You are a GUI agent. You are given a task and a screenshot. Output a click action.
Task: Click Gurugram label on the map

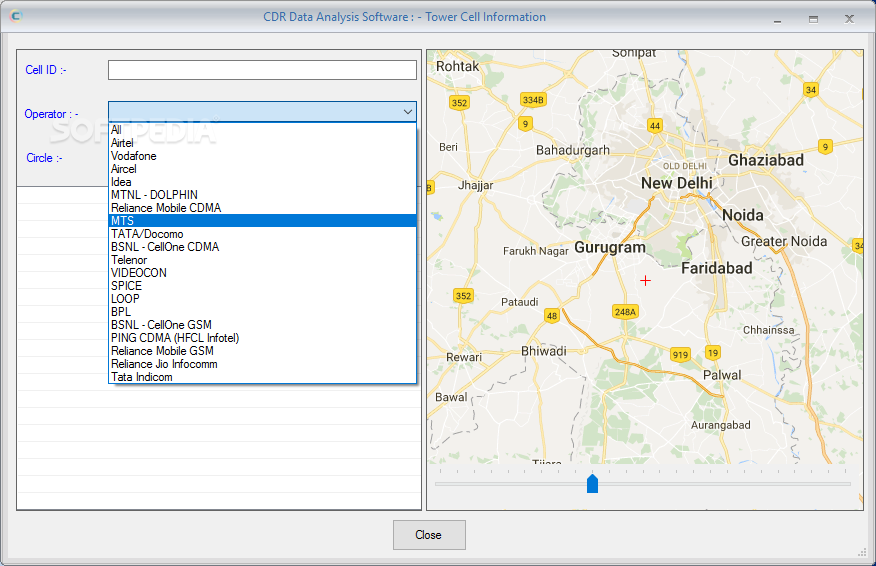(x=610, y=248)
